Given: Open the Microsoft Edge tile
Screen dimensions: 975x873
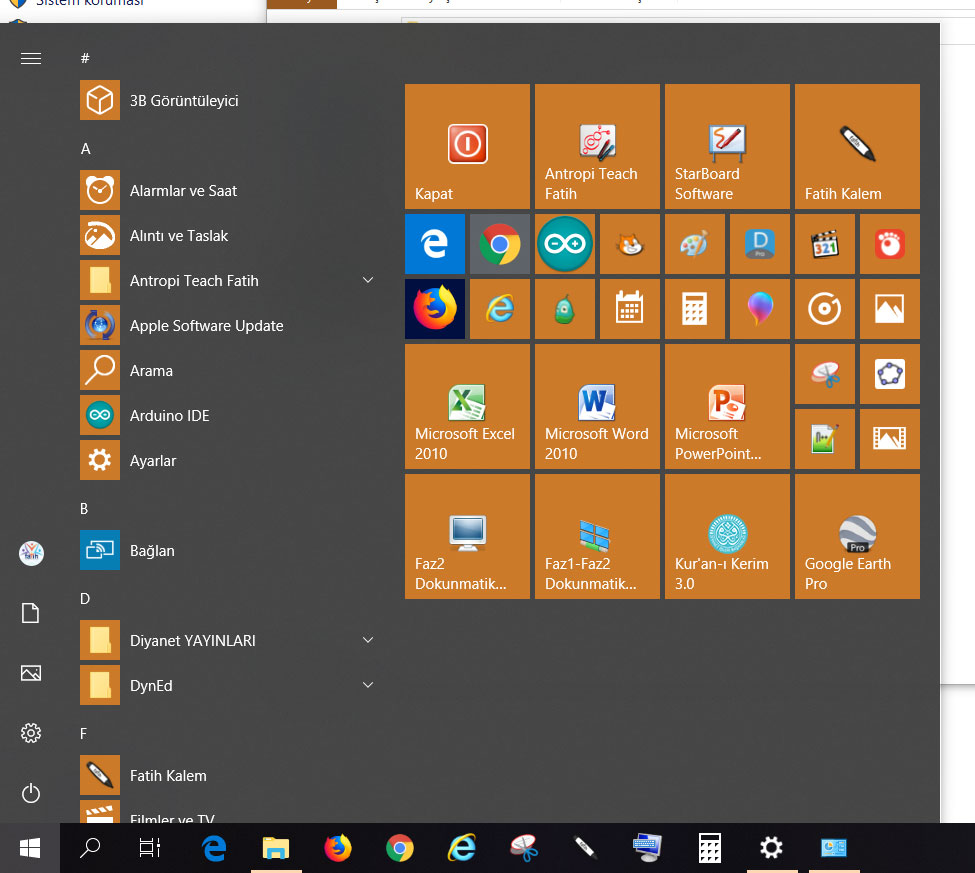Looking at the screenshot, I should (x=435, y=244).
